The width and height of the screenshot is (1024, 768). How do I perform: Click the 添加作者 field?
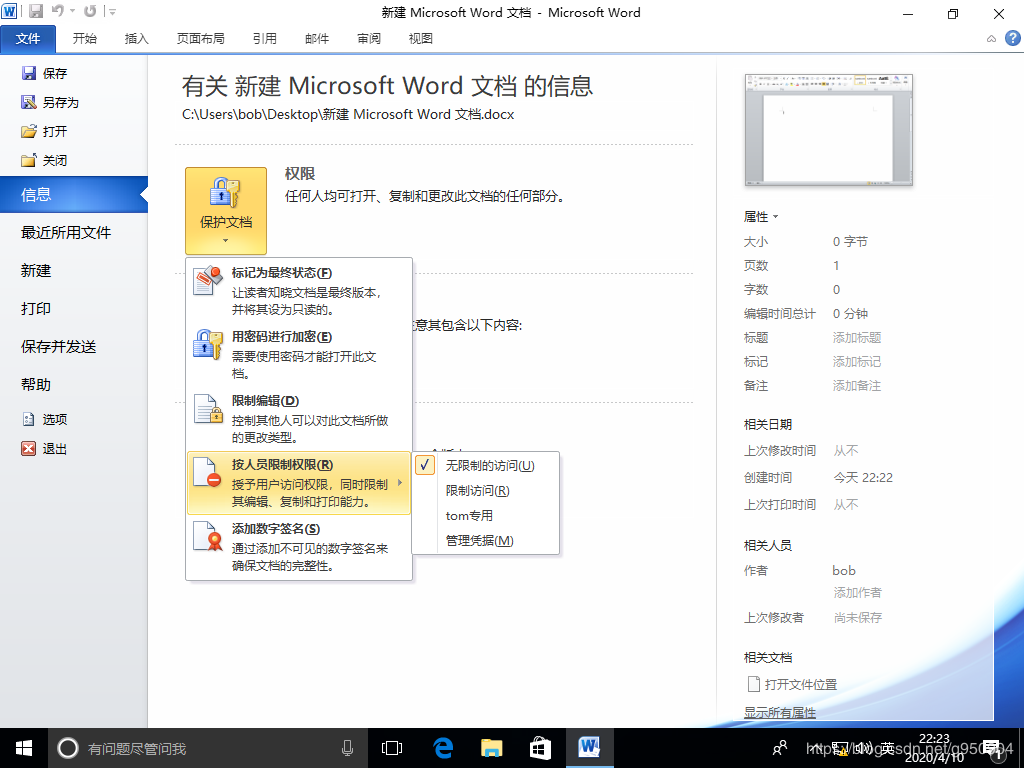tap(857, 592)
